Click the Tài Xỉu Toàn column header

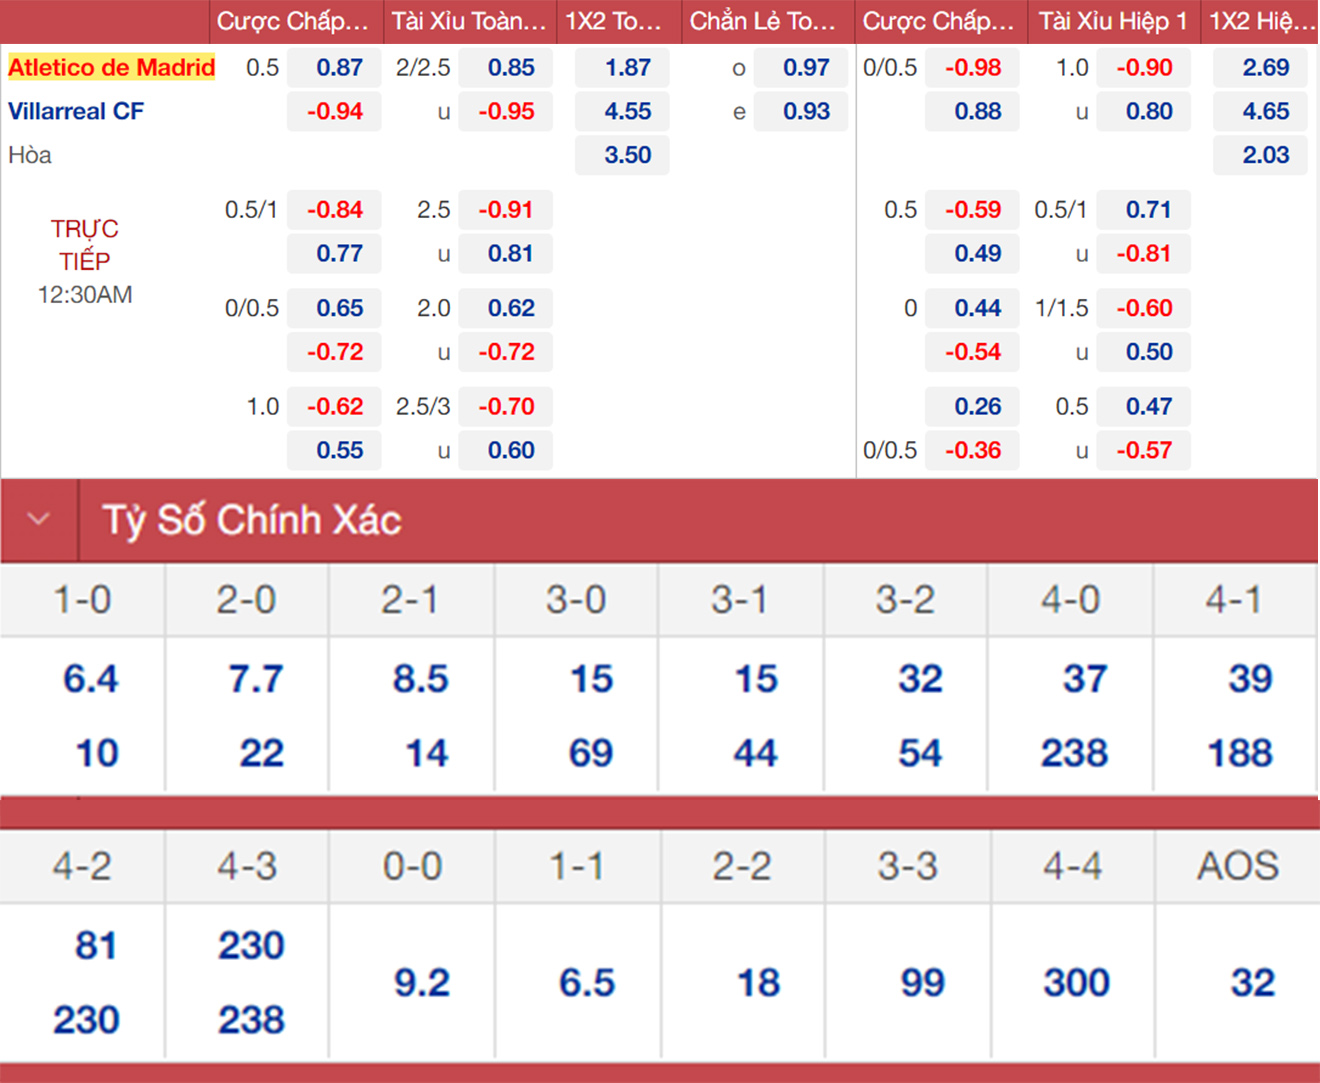(x=469, y=21)
